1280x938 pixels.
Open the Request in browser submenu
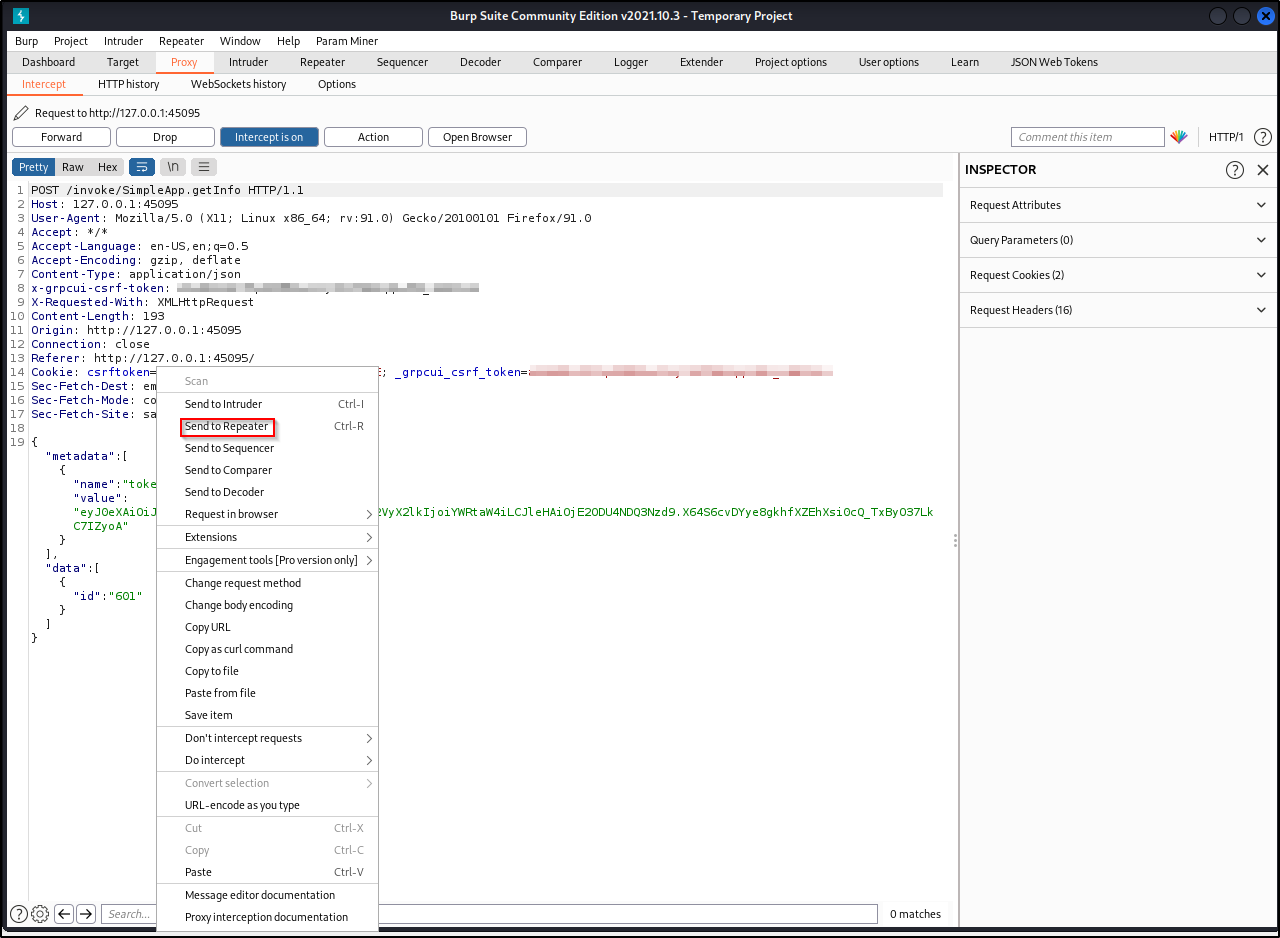[267, 514]
